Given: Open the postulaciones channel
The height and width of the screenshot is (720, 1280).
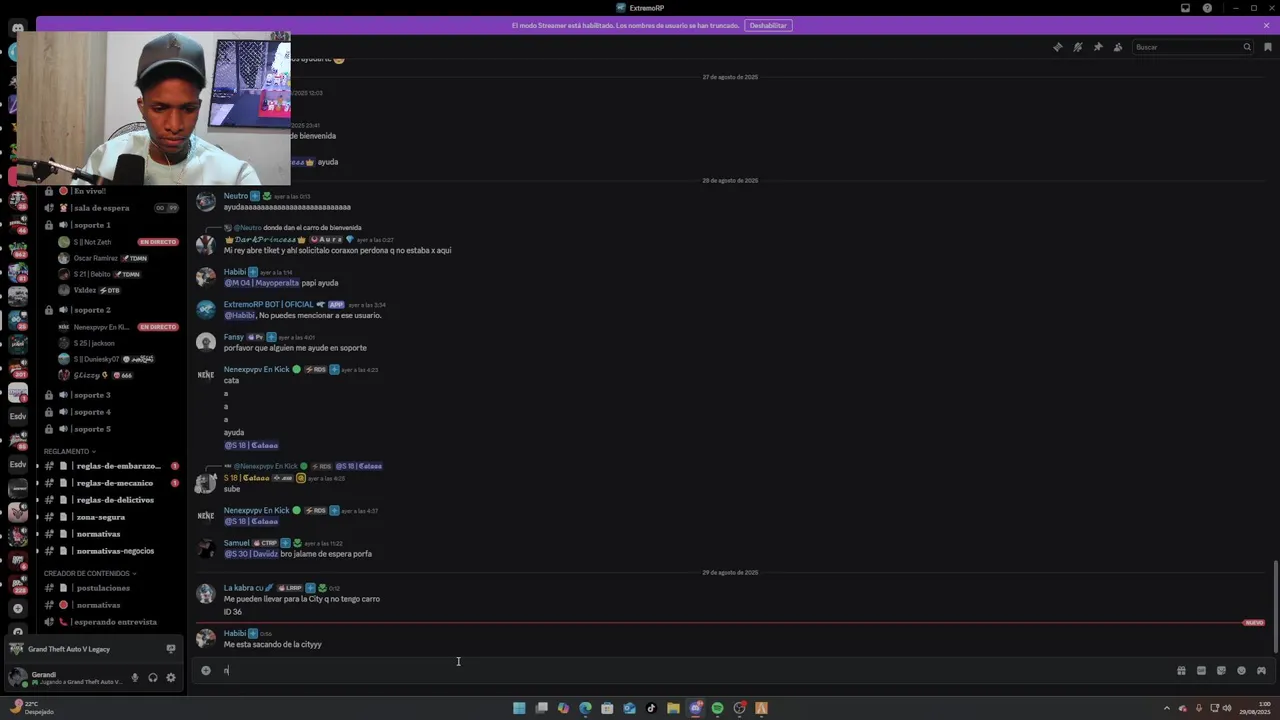Looking at the screenshot, I should [110, 588].
